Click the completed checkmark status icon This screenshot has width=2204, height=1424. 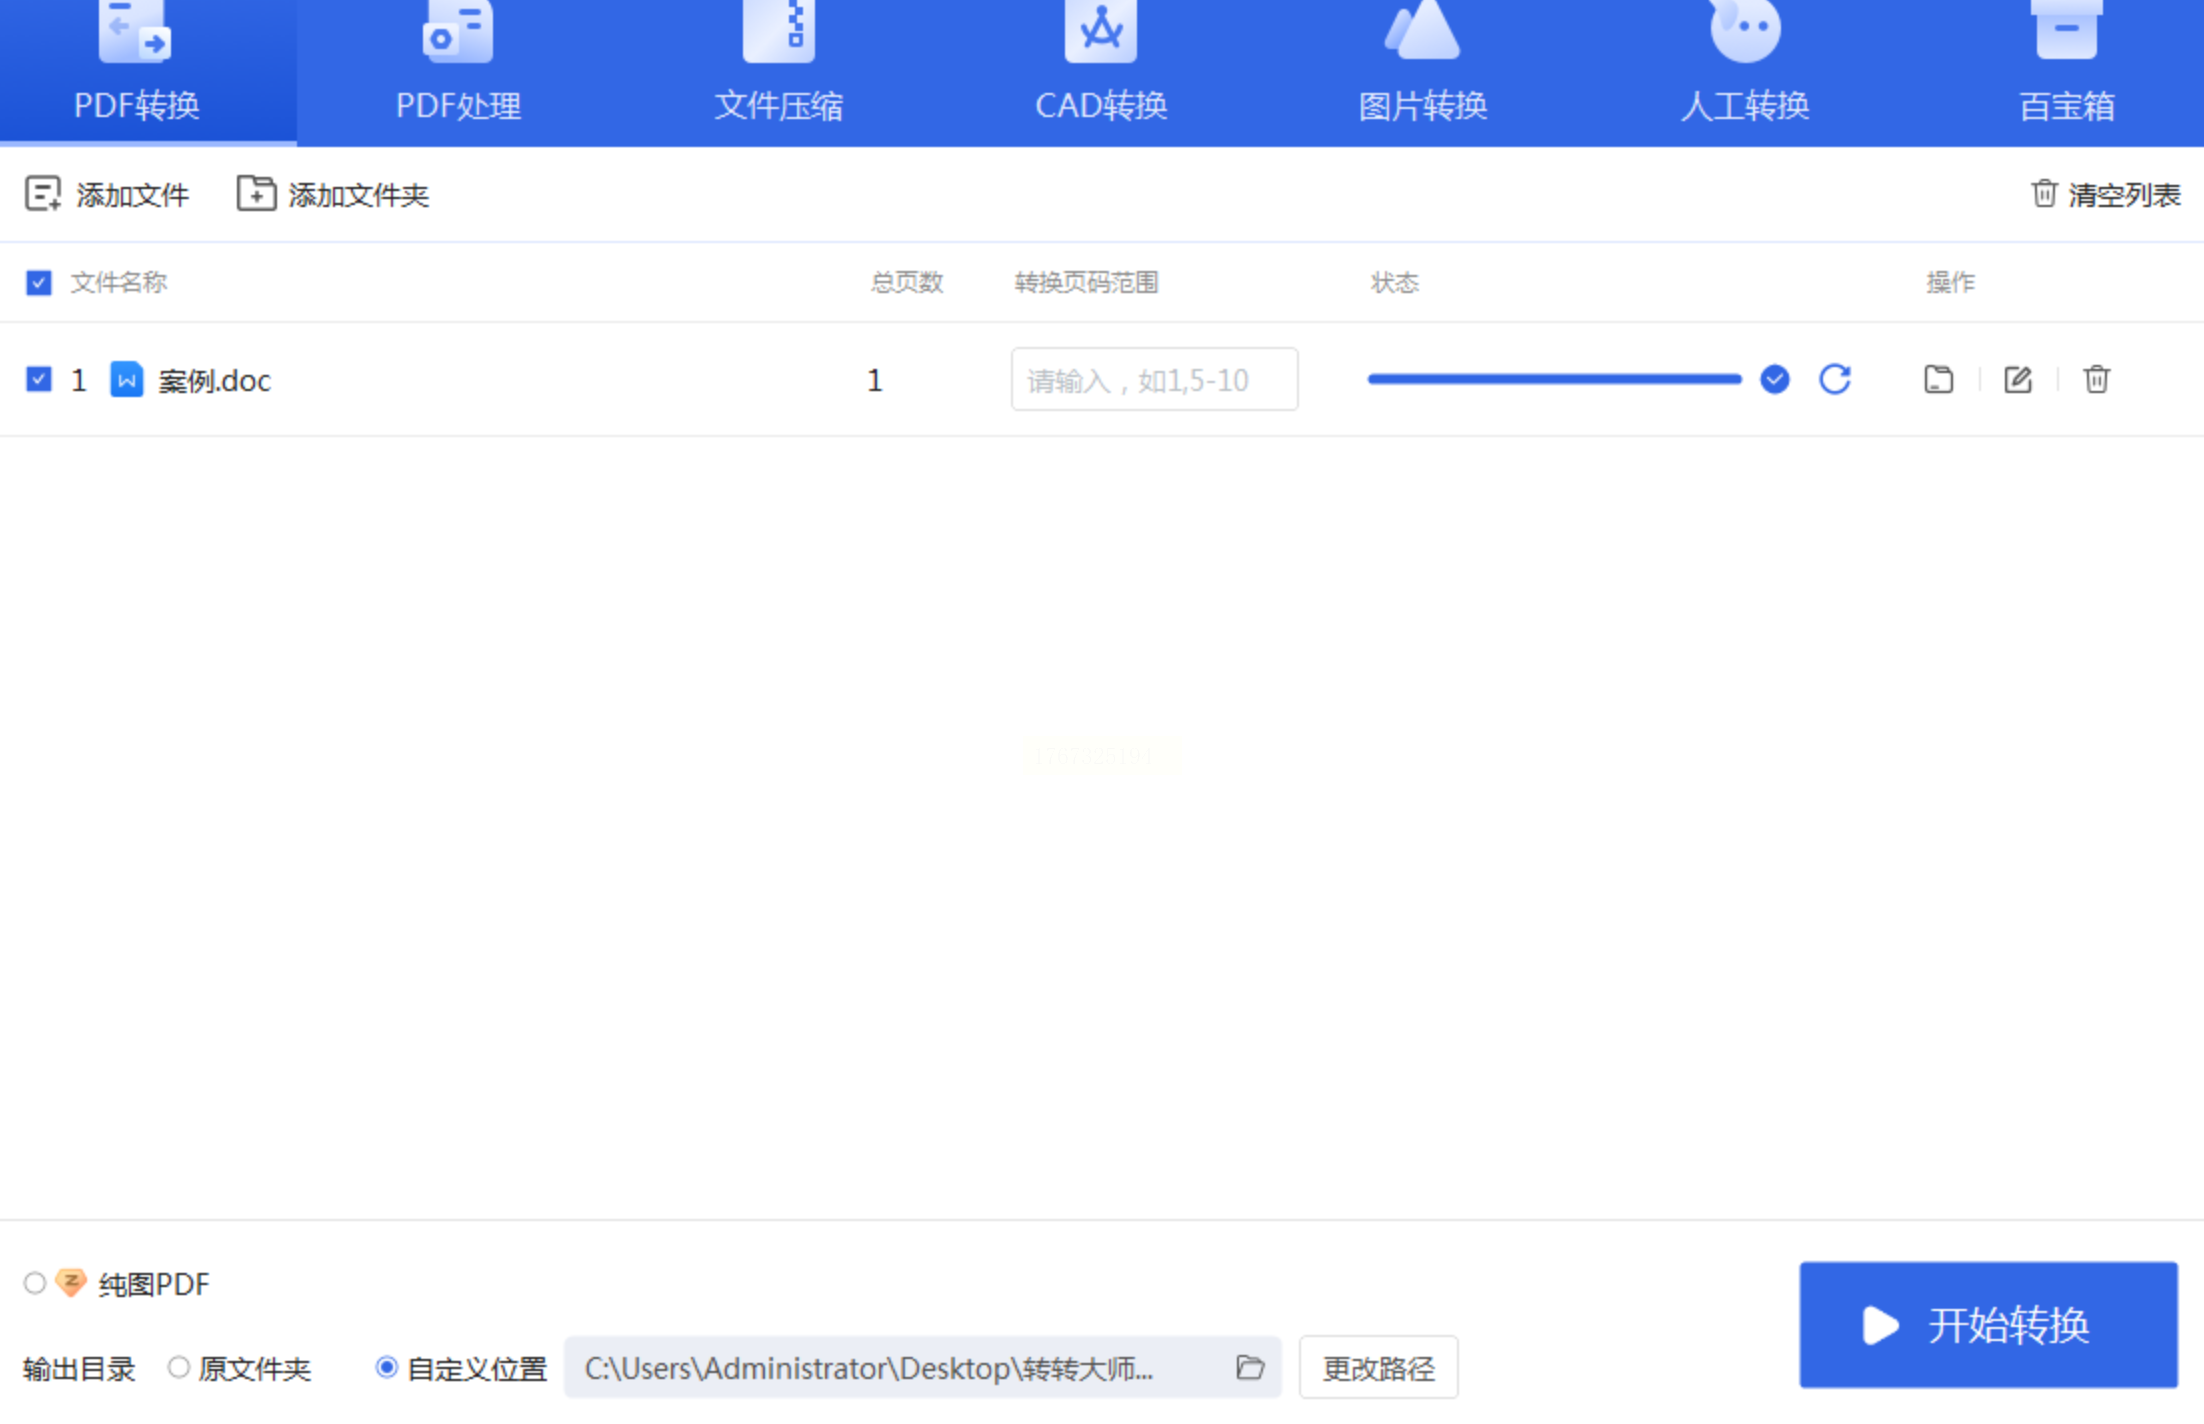click(x=1774, y=379)
